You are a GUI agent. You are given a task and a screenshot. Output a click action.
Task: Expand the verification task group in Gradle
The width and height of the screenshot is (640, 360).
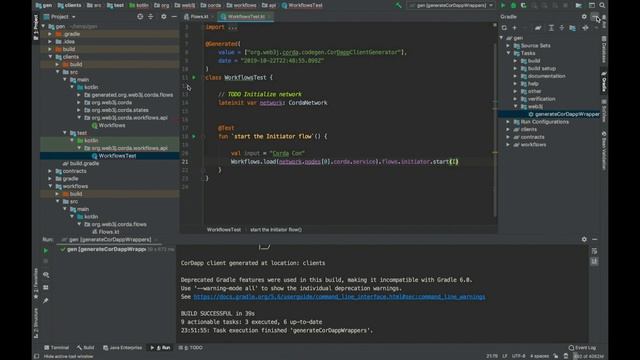(515, 99)
